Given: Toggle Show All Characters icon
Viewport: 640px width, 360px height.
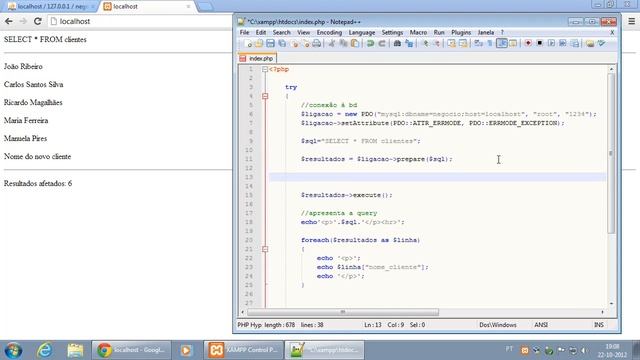Looking at the screenshot, I should click(x=490, y=43).
